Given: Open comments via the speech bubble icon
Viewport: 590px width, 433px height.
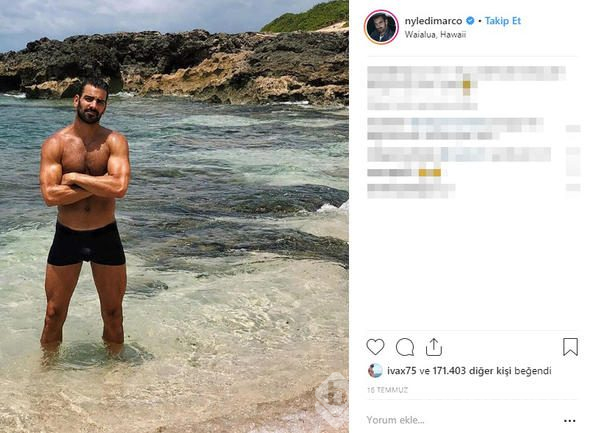Looking at the screenshot, I should pyautogui.click(x=405, y=347).
